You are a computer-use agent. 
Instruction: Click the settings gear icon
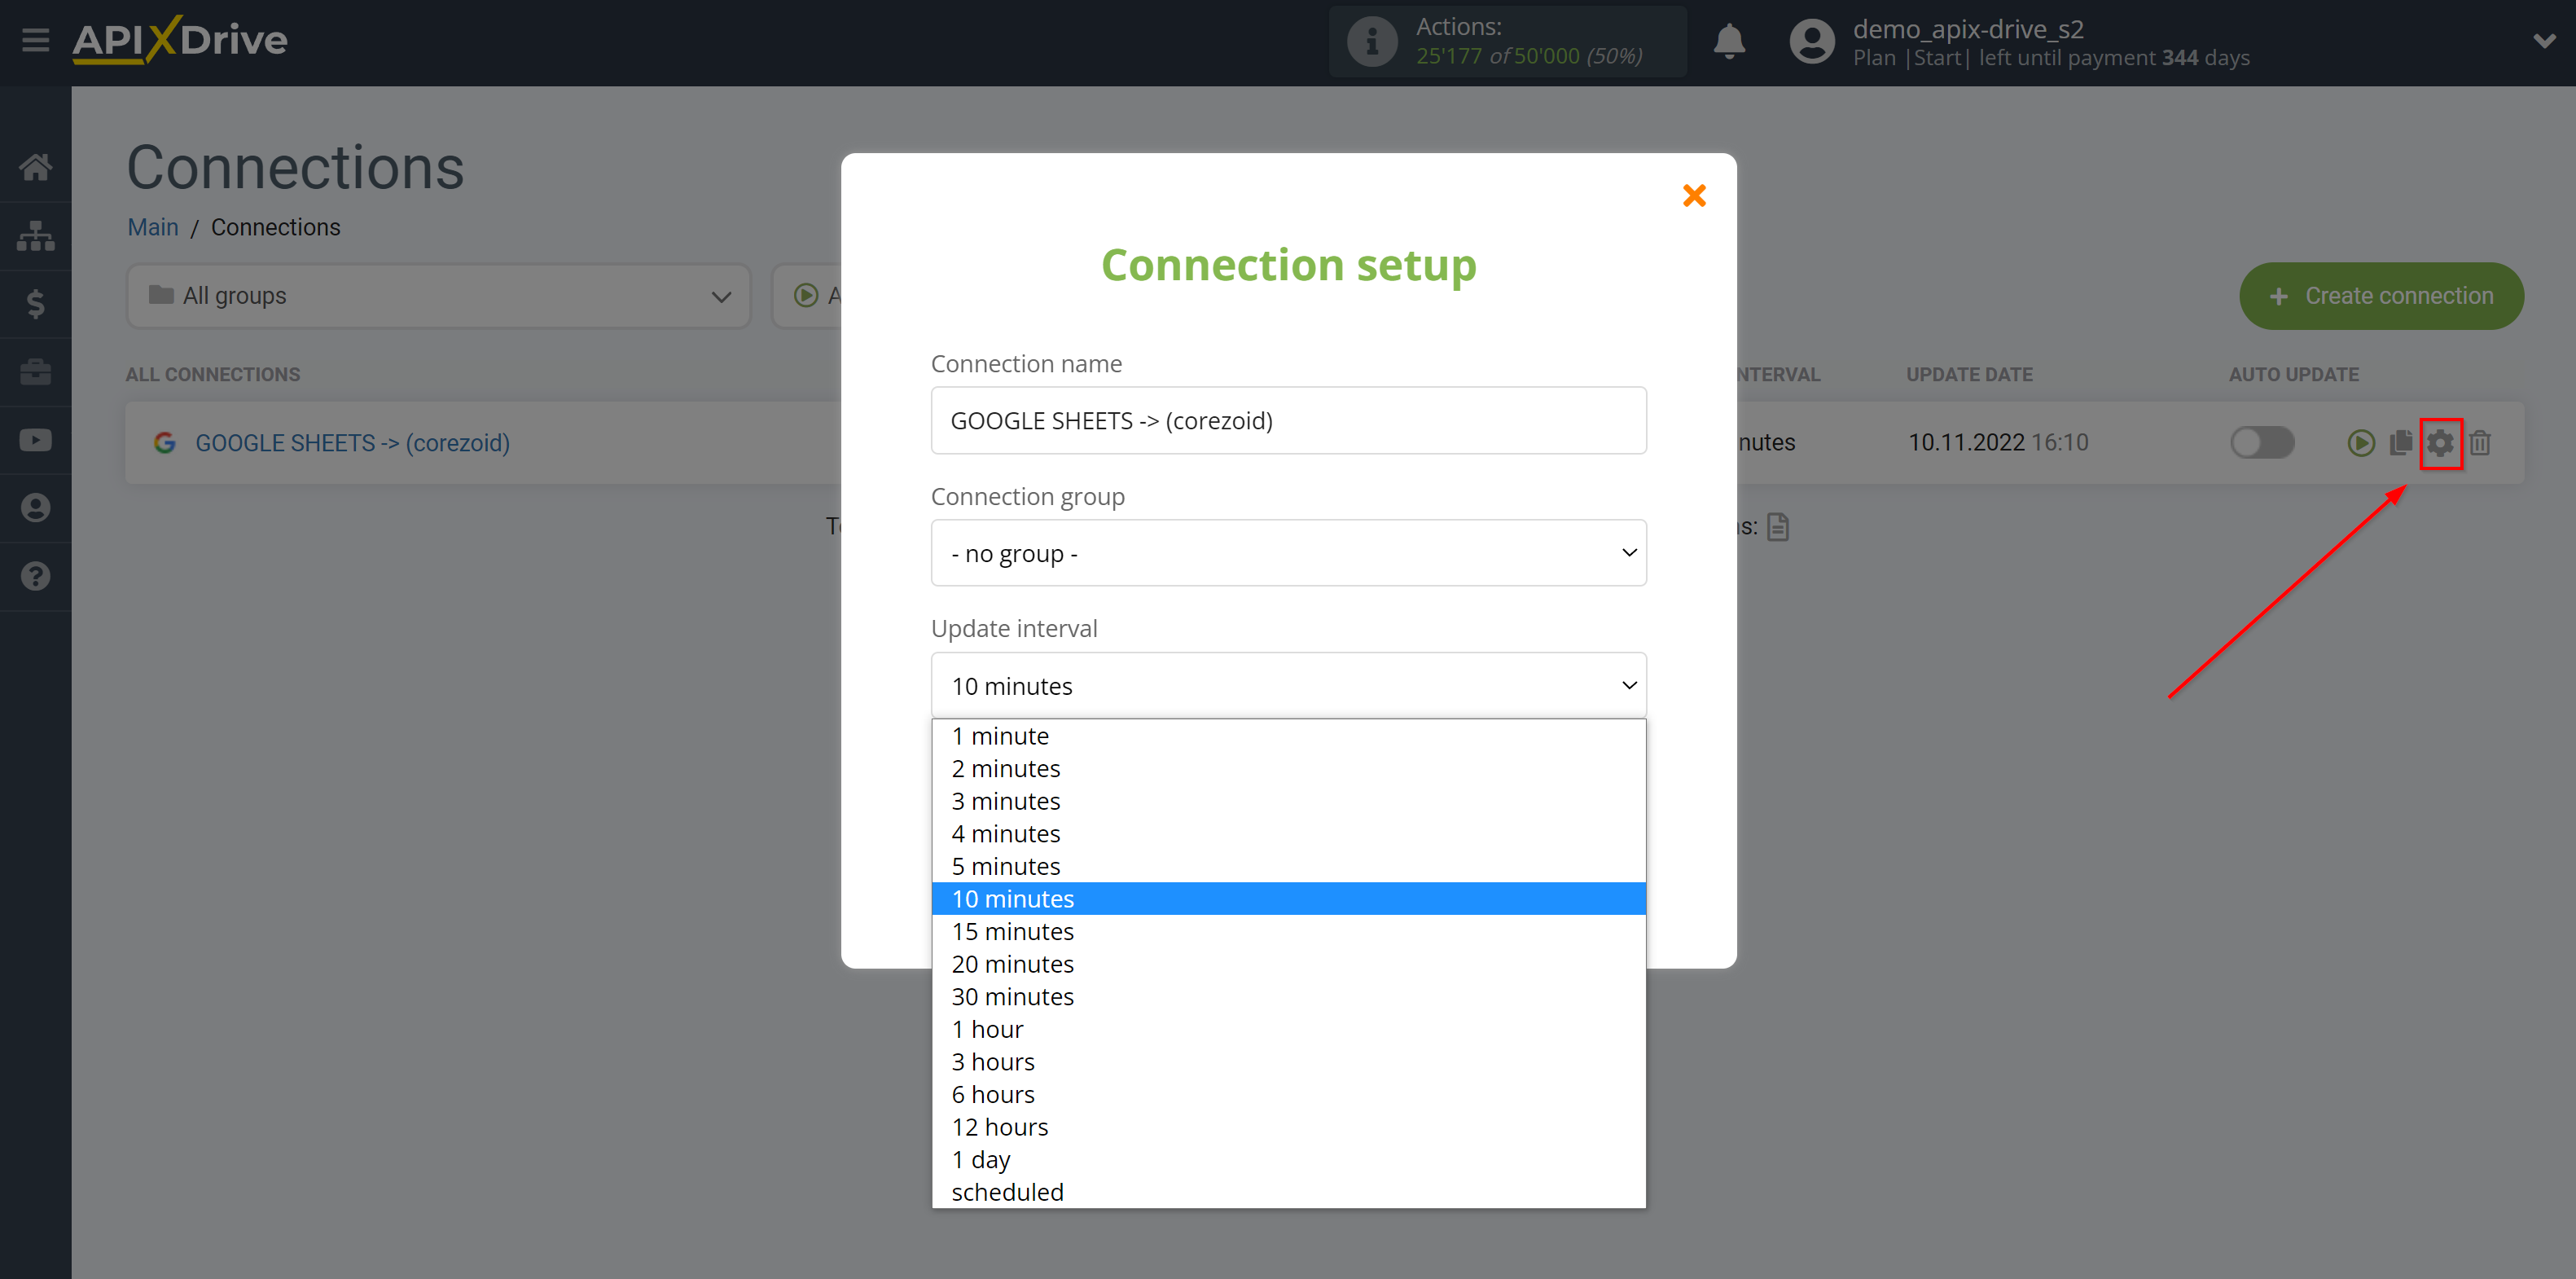(x=2440, y=442)
